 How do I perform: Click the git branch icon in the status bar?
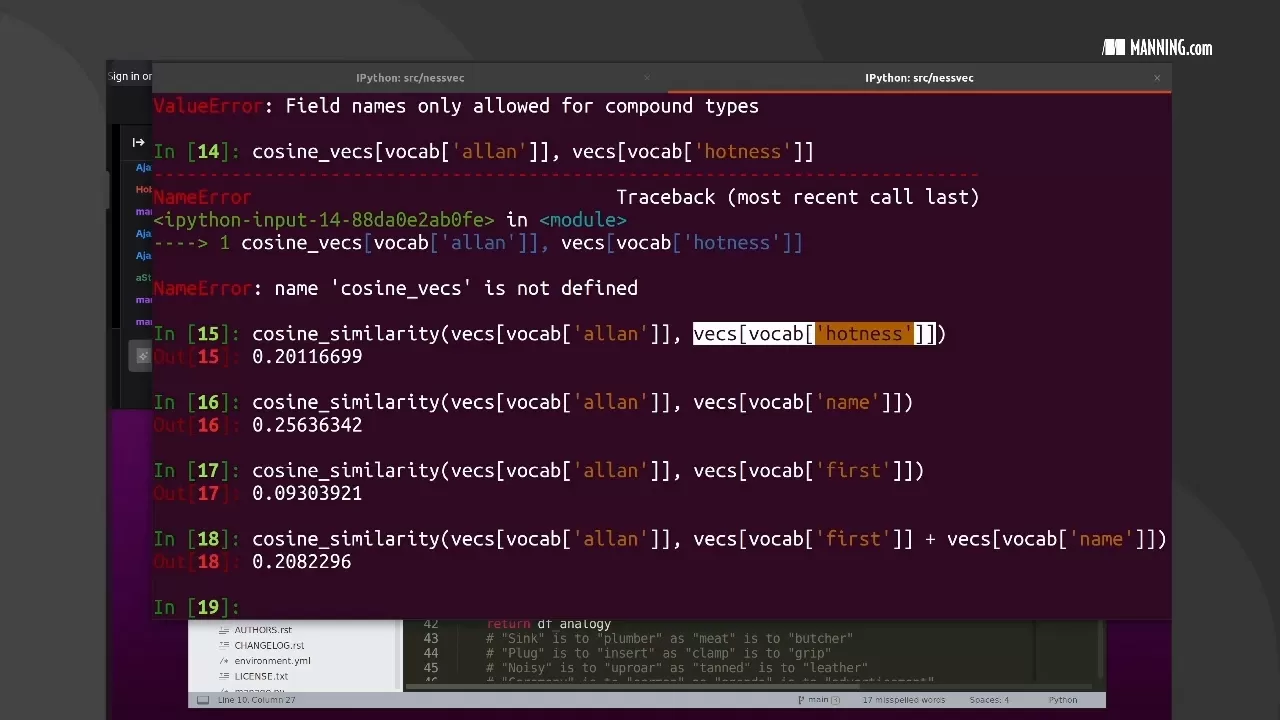803,700
